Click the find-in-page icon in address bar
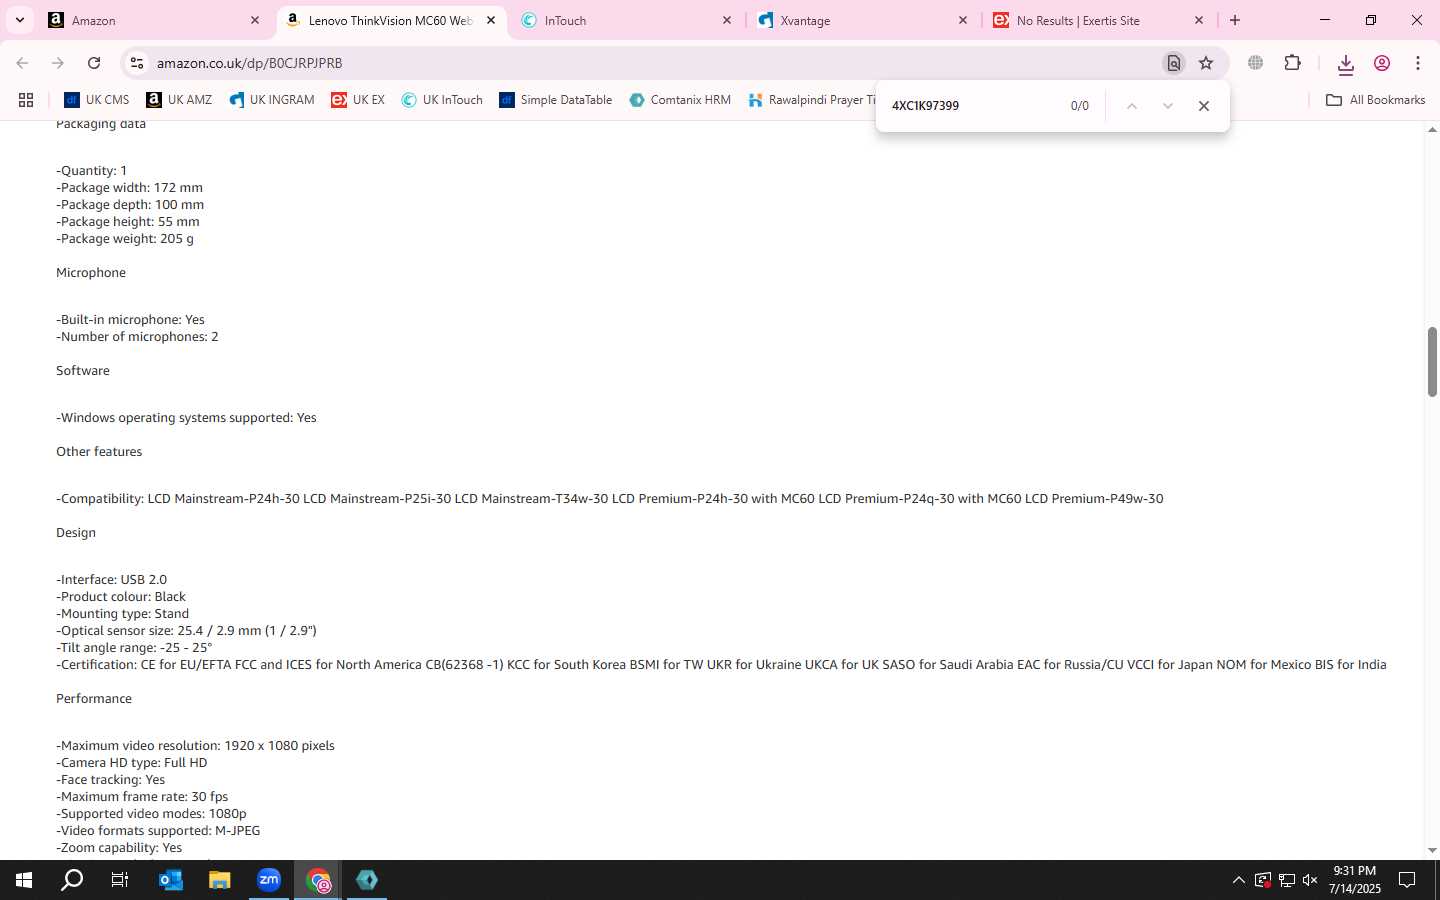1440x900 pixels. tap(1174, 63)
